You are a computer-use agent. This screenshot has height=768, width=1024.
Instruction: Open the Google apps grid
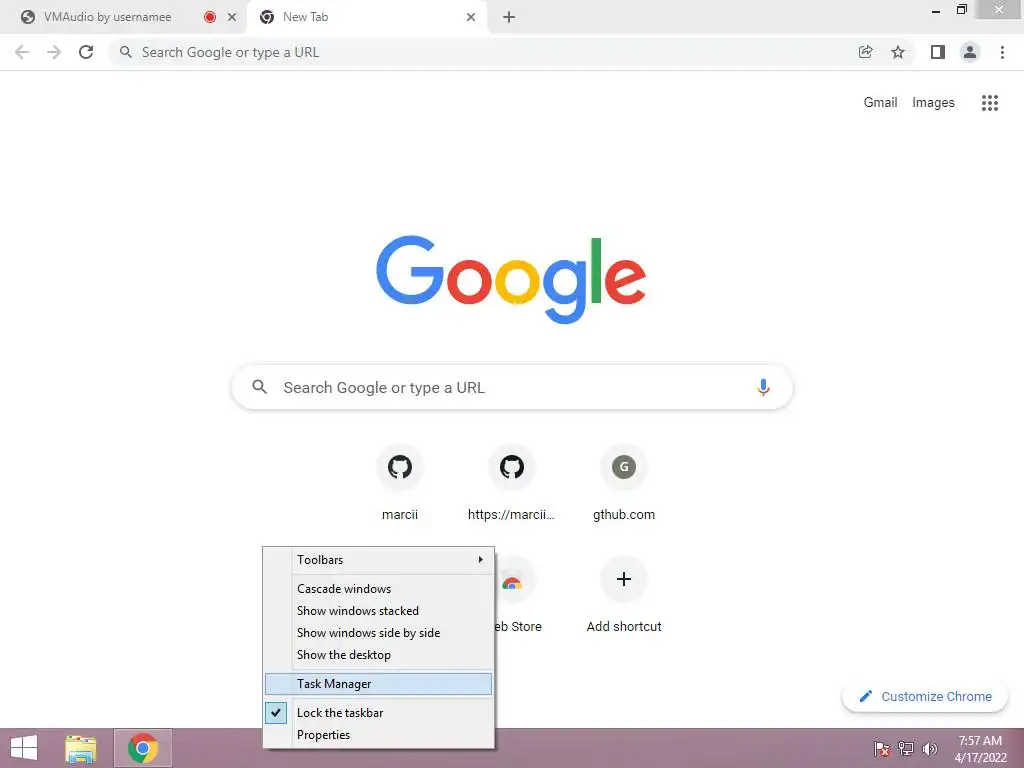989,103
